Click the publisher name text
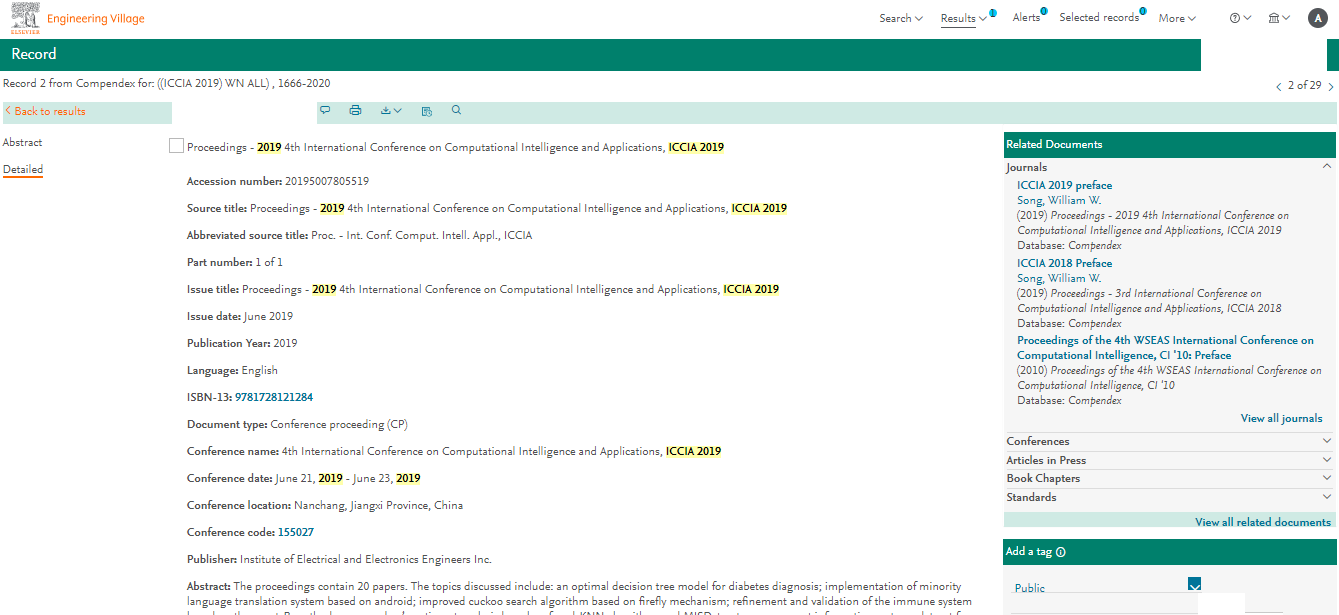1339x615 pixels. tap(366, 560)
